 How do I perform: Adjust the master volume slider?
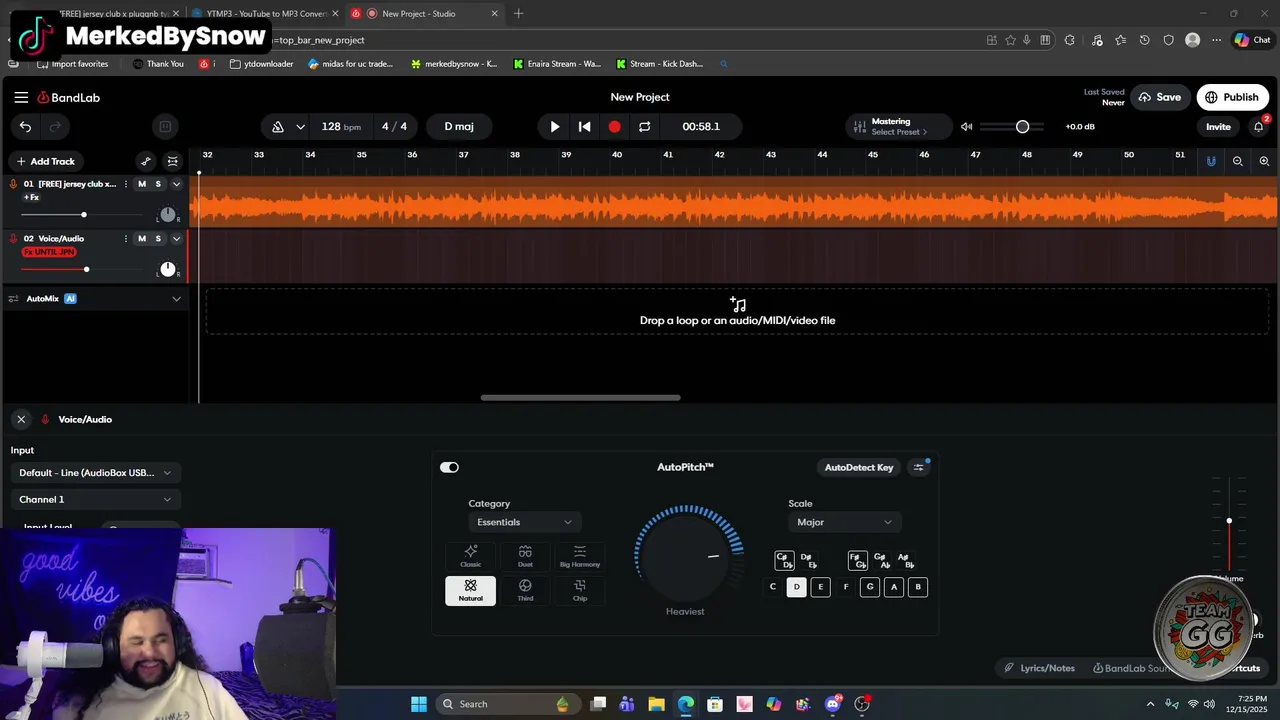(1012, 127)
